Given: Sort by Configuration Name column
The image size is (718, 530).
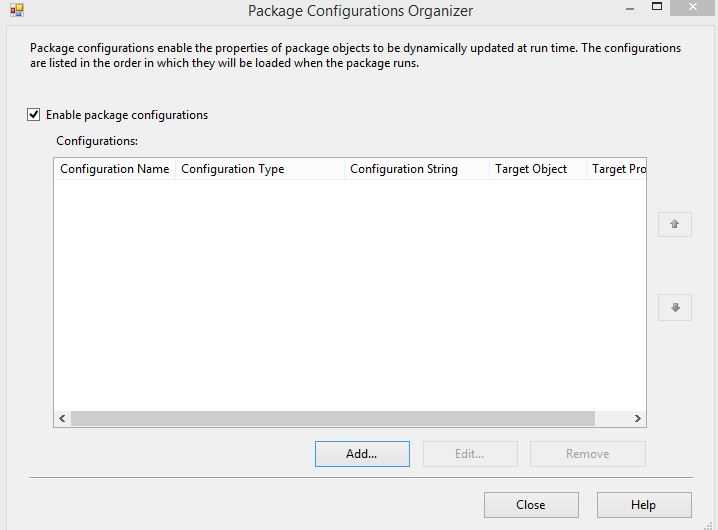Looking at the screenshot, I should click(114, 169).
